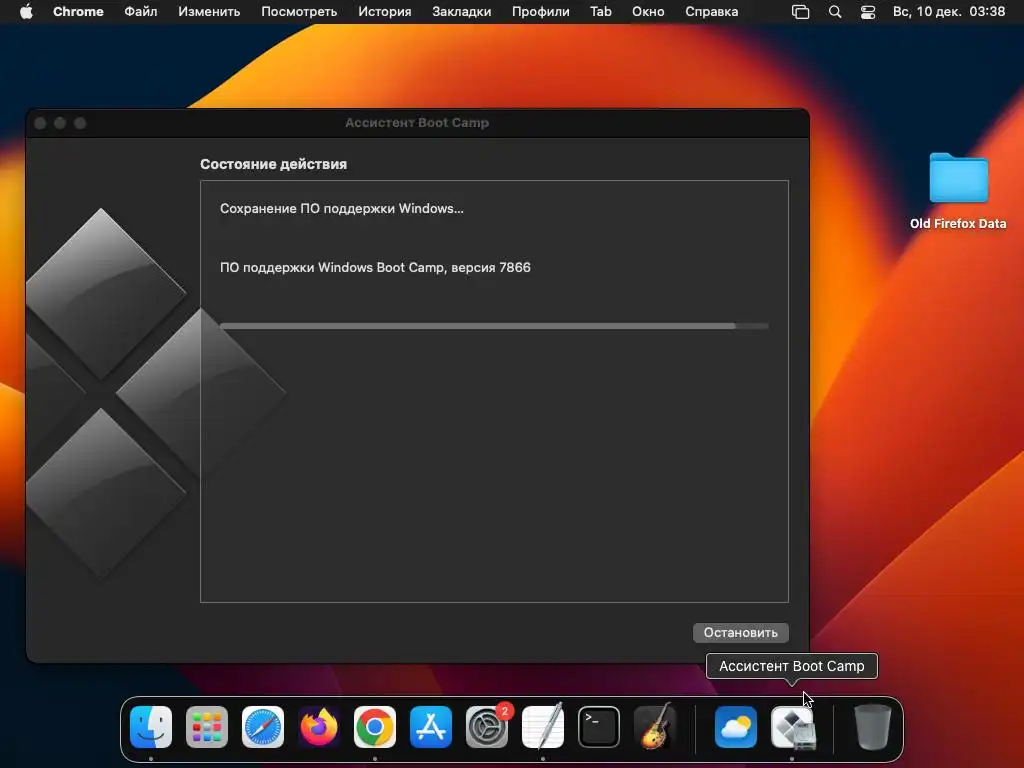This screenshot has height=768, width=1024.
Task: Click Сохранение ПО поддержки Windows text
Action: (x=342, y=208)
